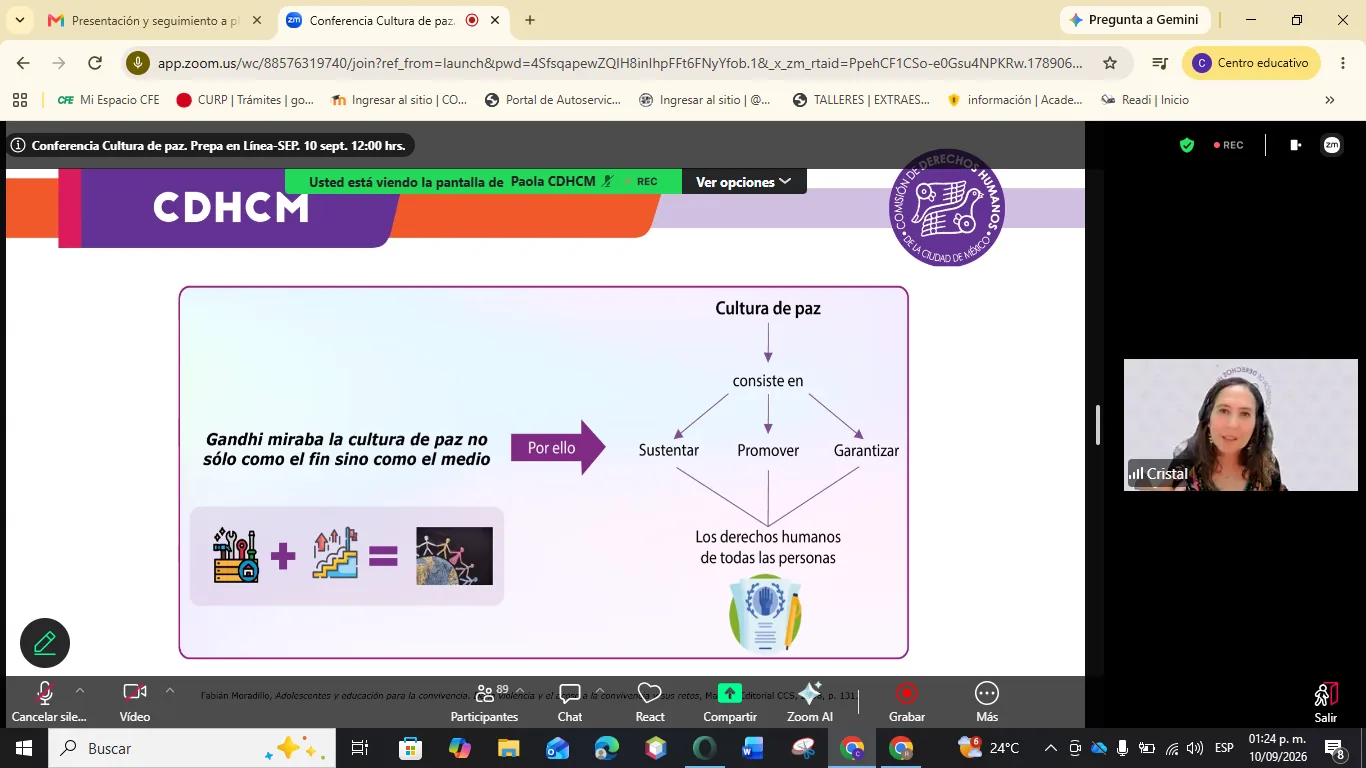The width and height of the screenshot is (1366, 768).
Task: Open the tab search dropdown arrow
Action: [19, 20]
